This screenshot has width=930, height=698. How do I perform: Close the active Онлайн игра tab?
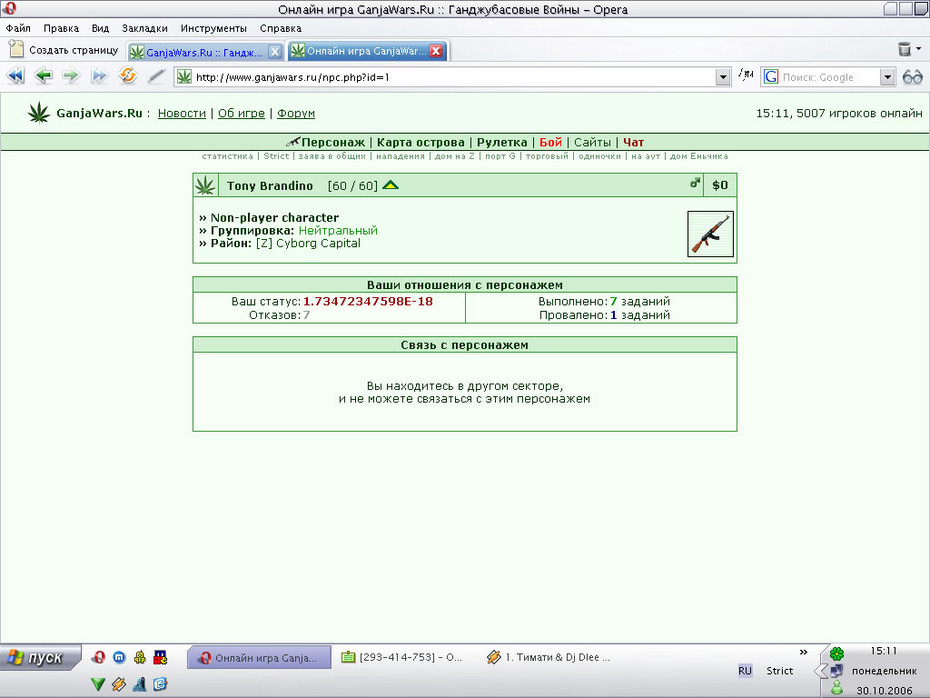(436, 51)
